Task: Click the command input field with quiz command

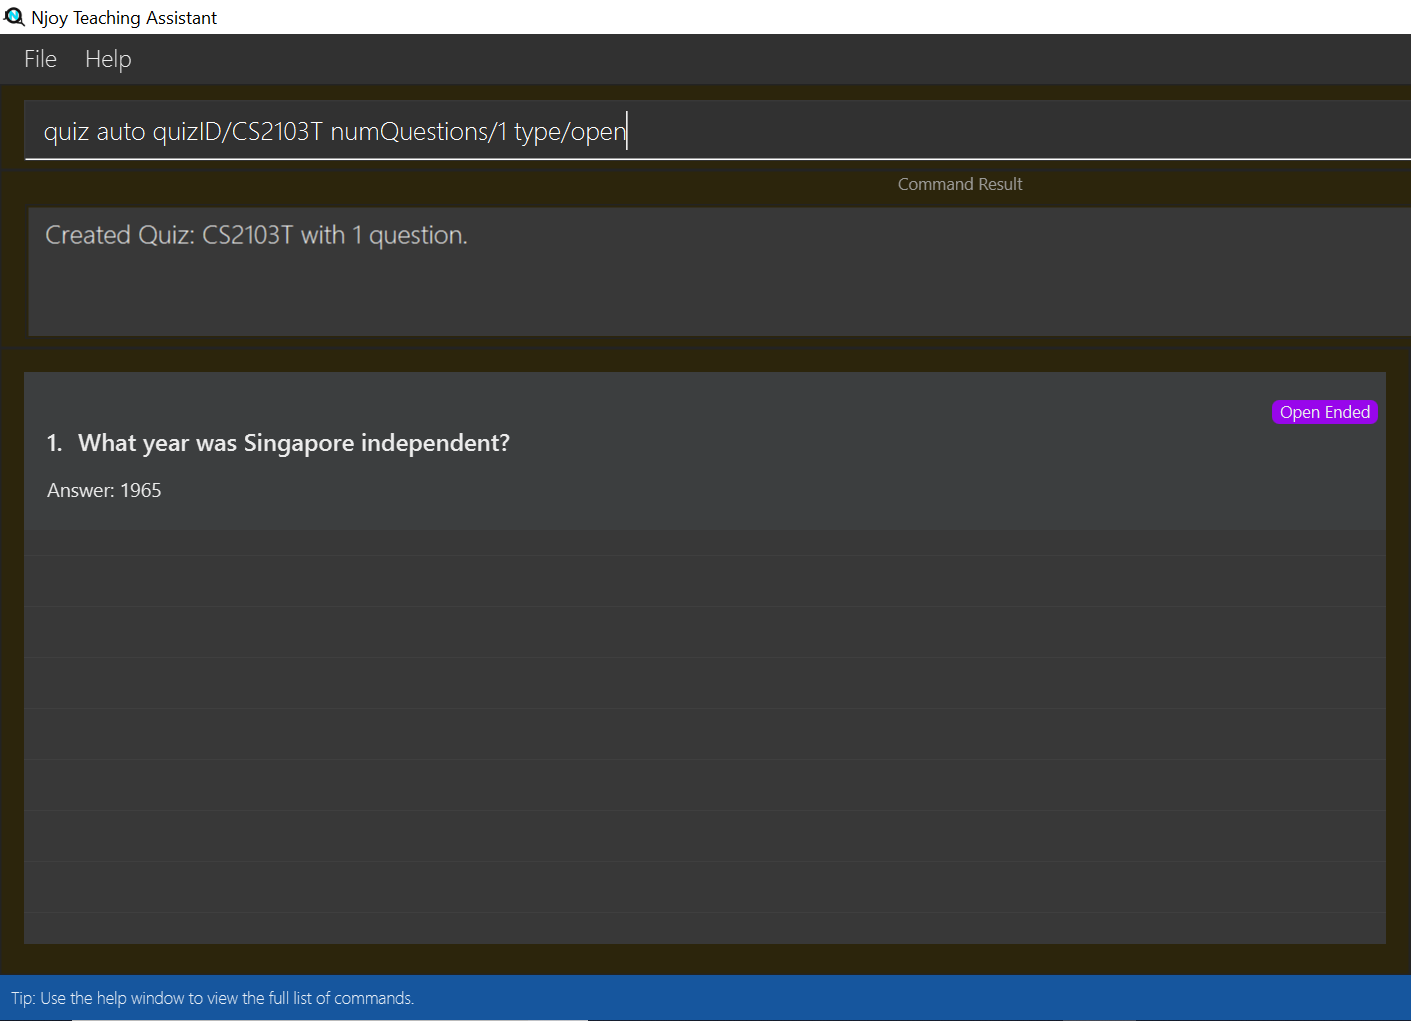Action: pos(717,131)
